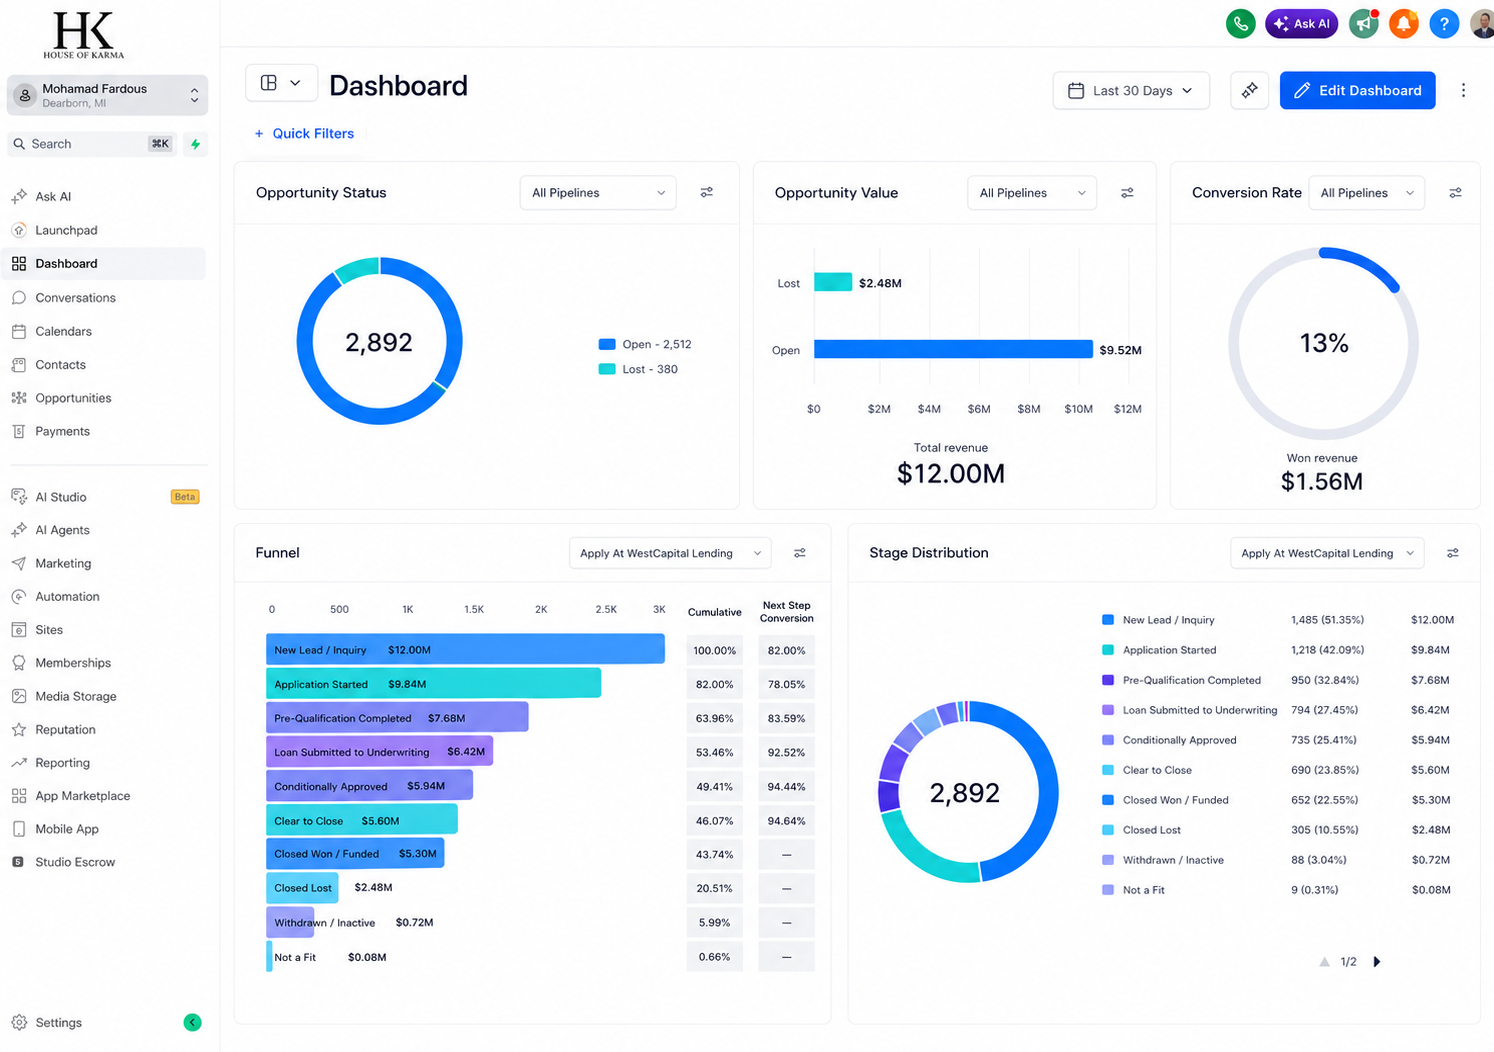Click the pin dashboard icon button
Viewport: 1494px width, 1052px height.
[x=1249, y=90]
